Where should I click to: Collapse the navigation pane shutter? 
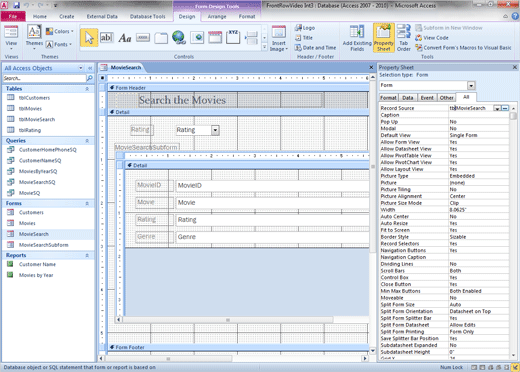tap(90, 68)
